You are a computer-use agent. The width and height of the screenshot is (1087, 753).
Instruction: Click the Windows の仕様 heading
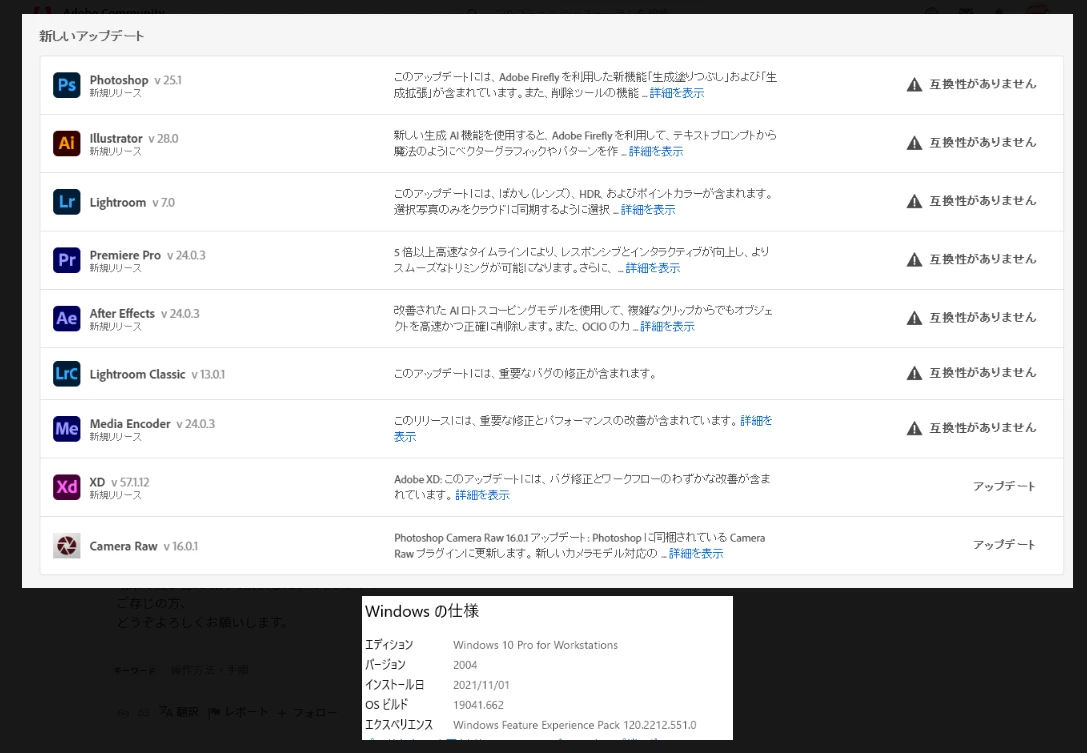pos(422,611)
